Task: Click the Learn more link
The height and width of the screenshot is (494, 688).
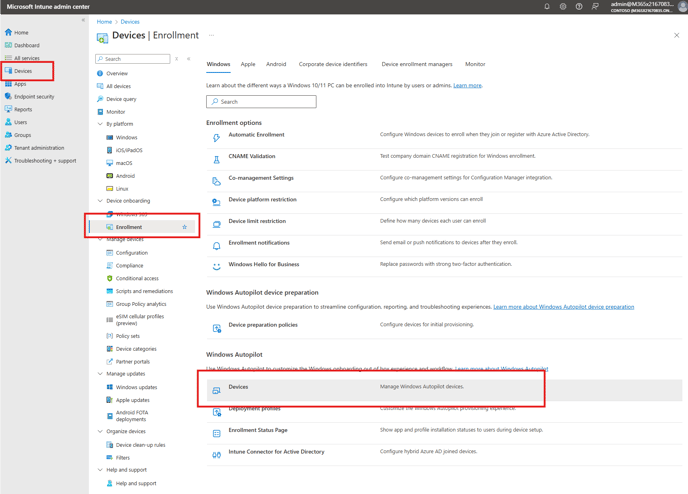Action: (467, 86)
